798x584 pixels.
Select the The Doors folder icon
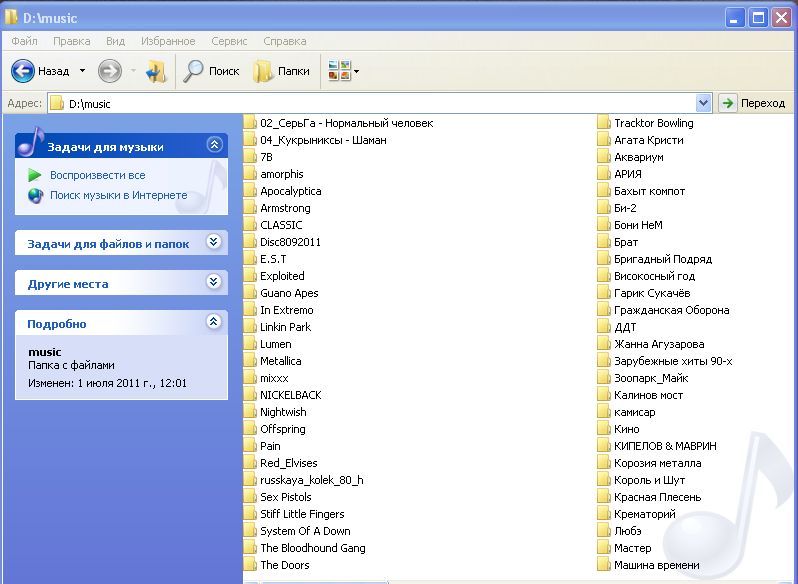tap(249, 565)
